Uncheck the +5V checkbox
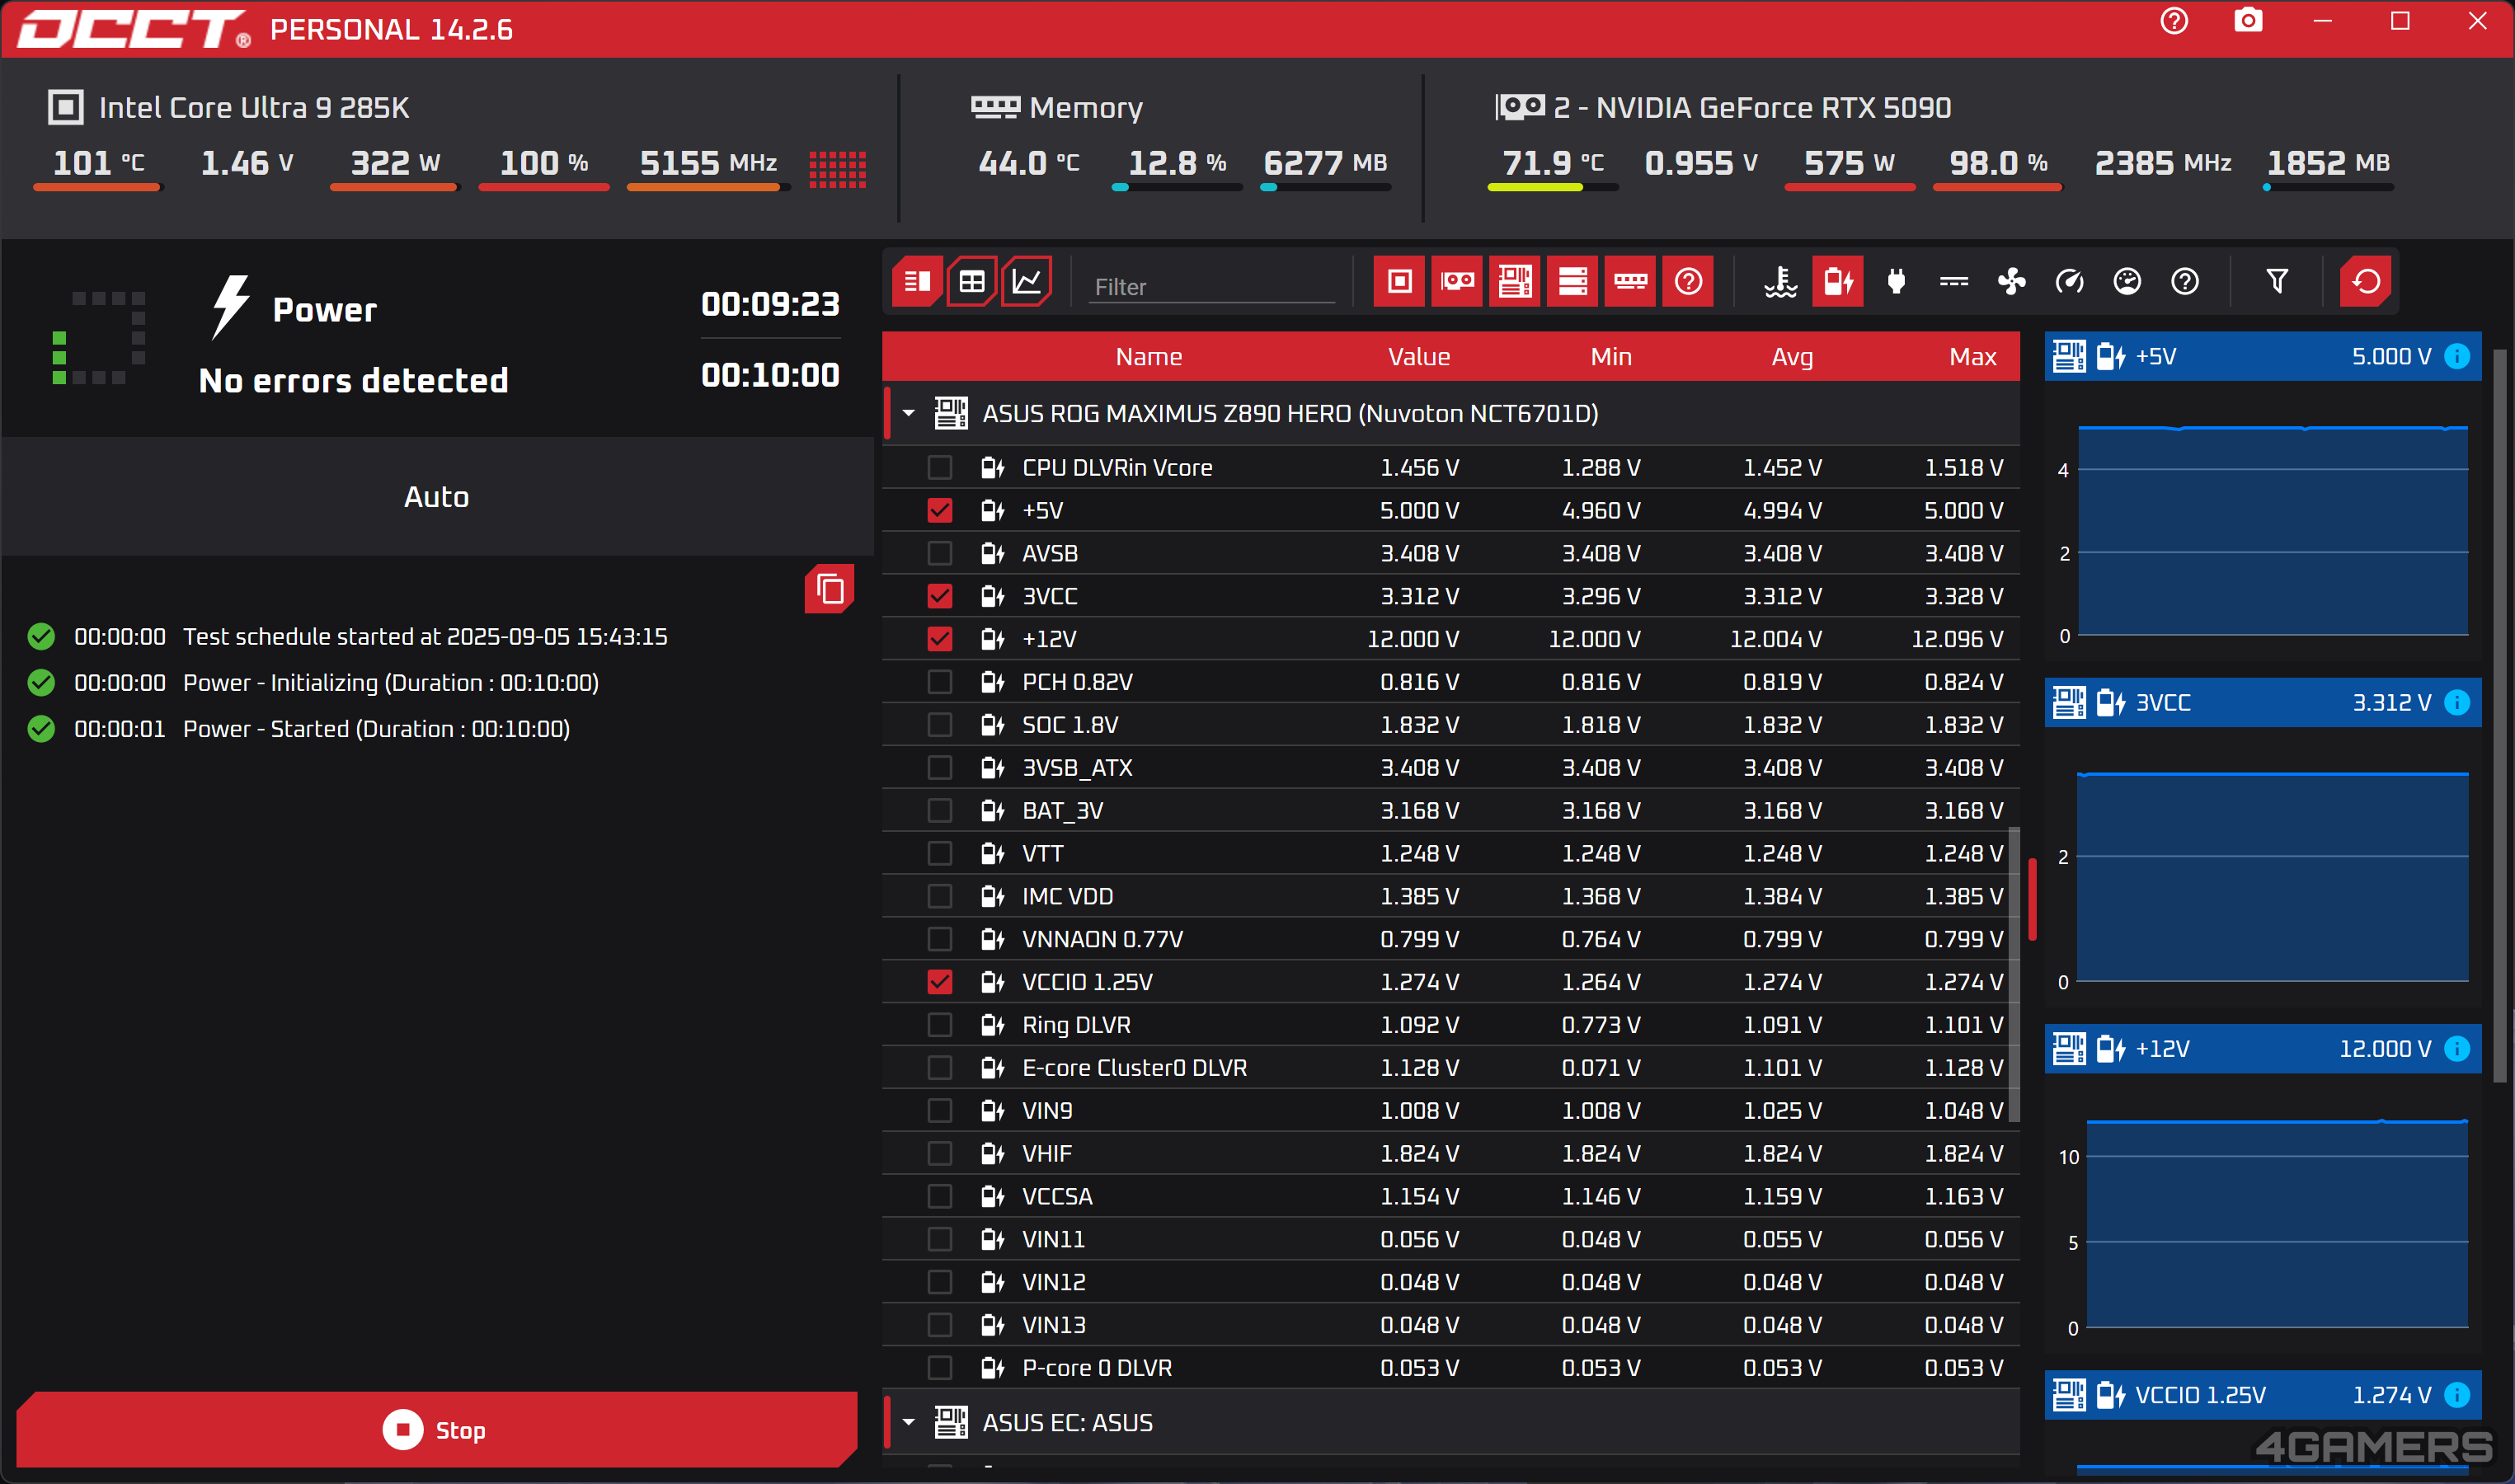This screenshot has width=2515, height=1484. 940,511
